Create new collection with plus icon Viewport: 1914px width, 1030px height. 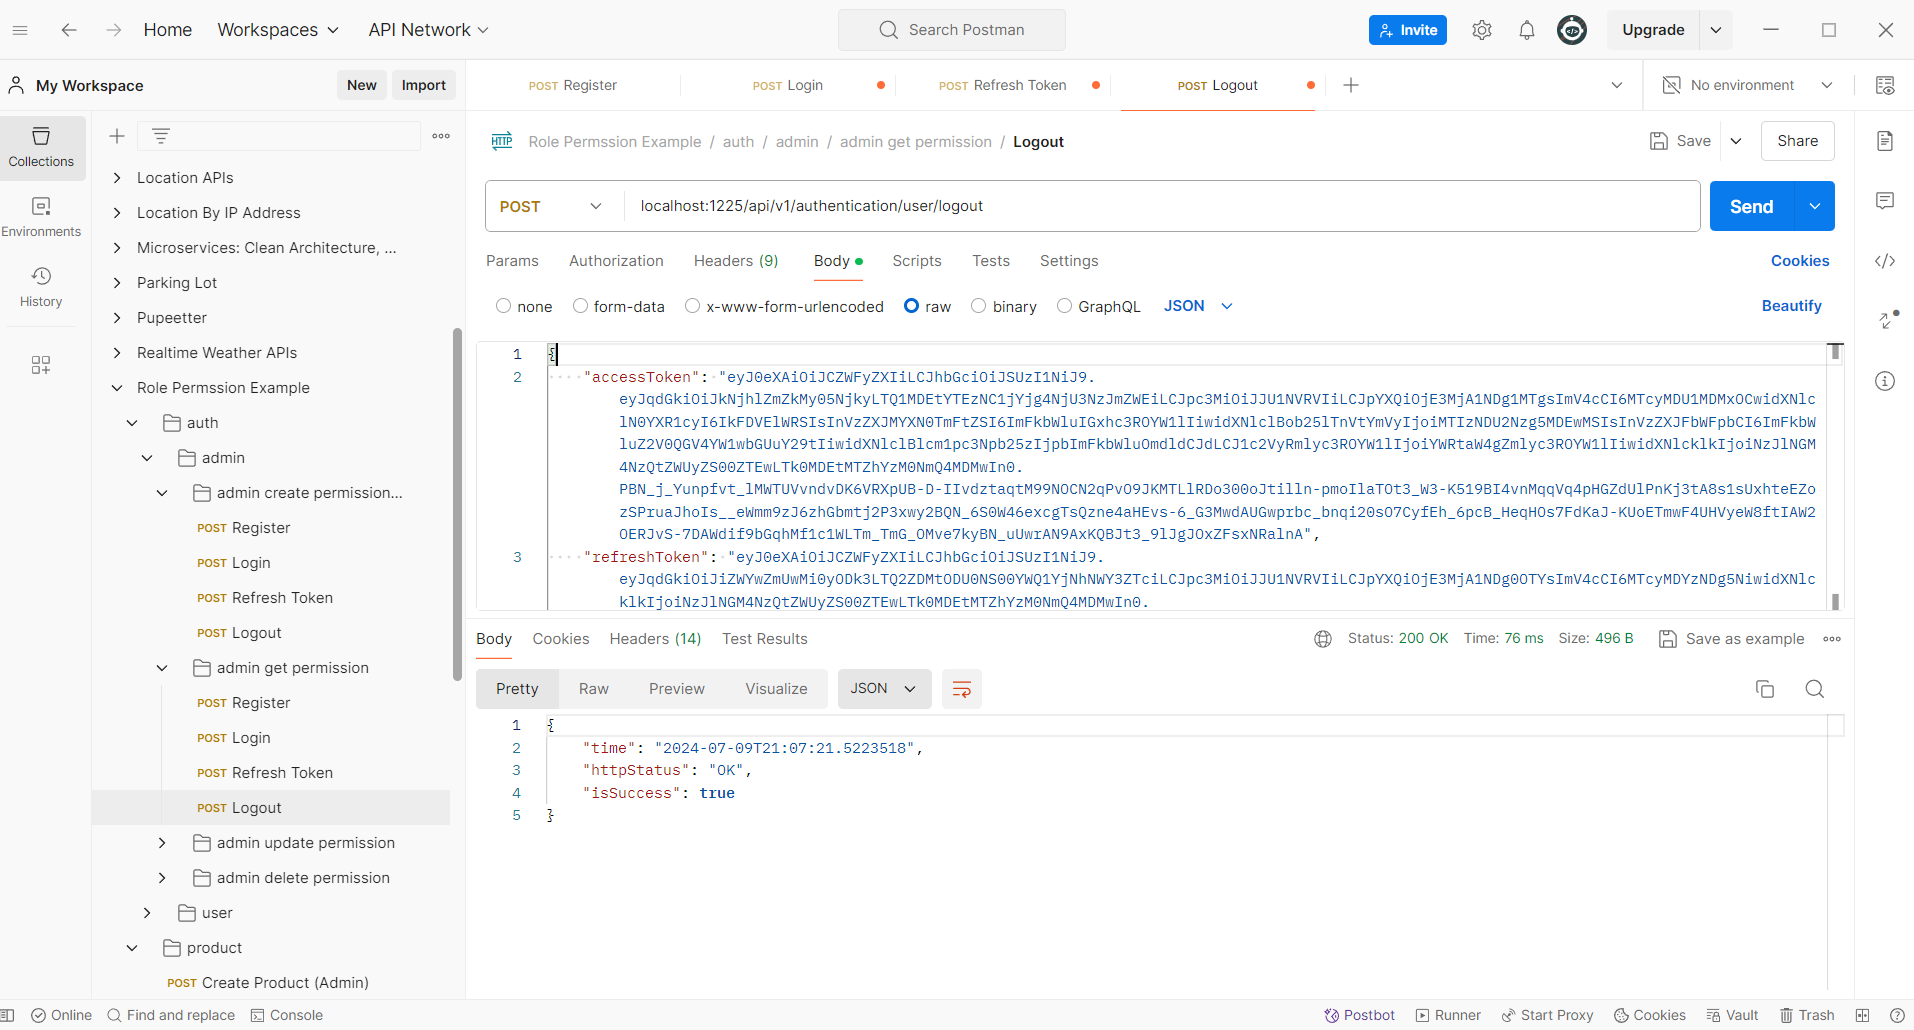pyautogui.click(x=117, y=136)
